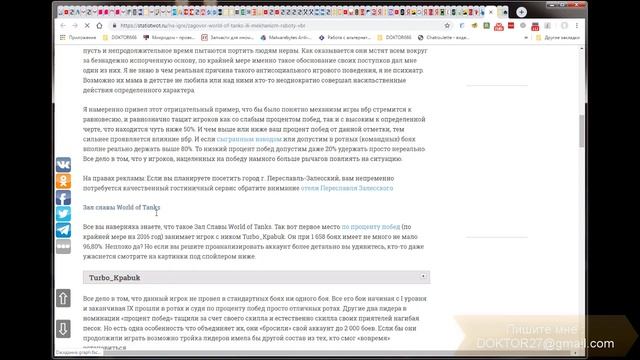Screen dimensions: 640x360
Task: Show hidden bookmarks with the chevron
Action: (526, 38)
